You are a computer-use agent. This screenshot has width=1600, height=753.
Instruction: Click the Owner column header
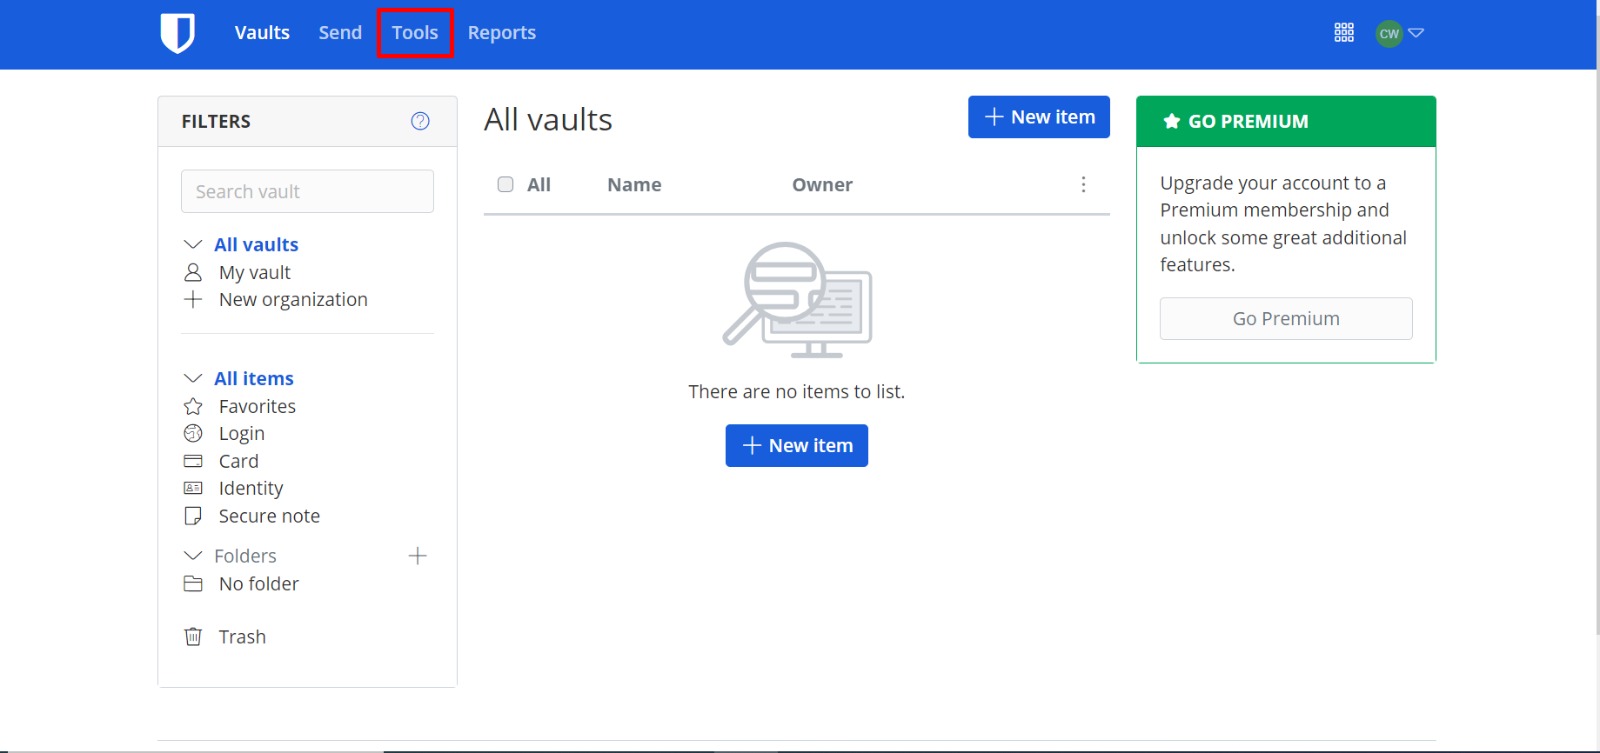pos(822,184)
